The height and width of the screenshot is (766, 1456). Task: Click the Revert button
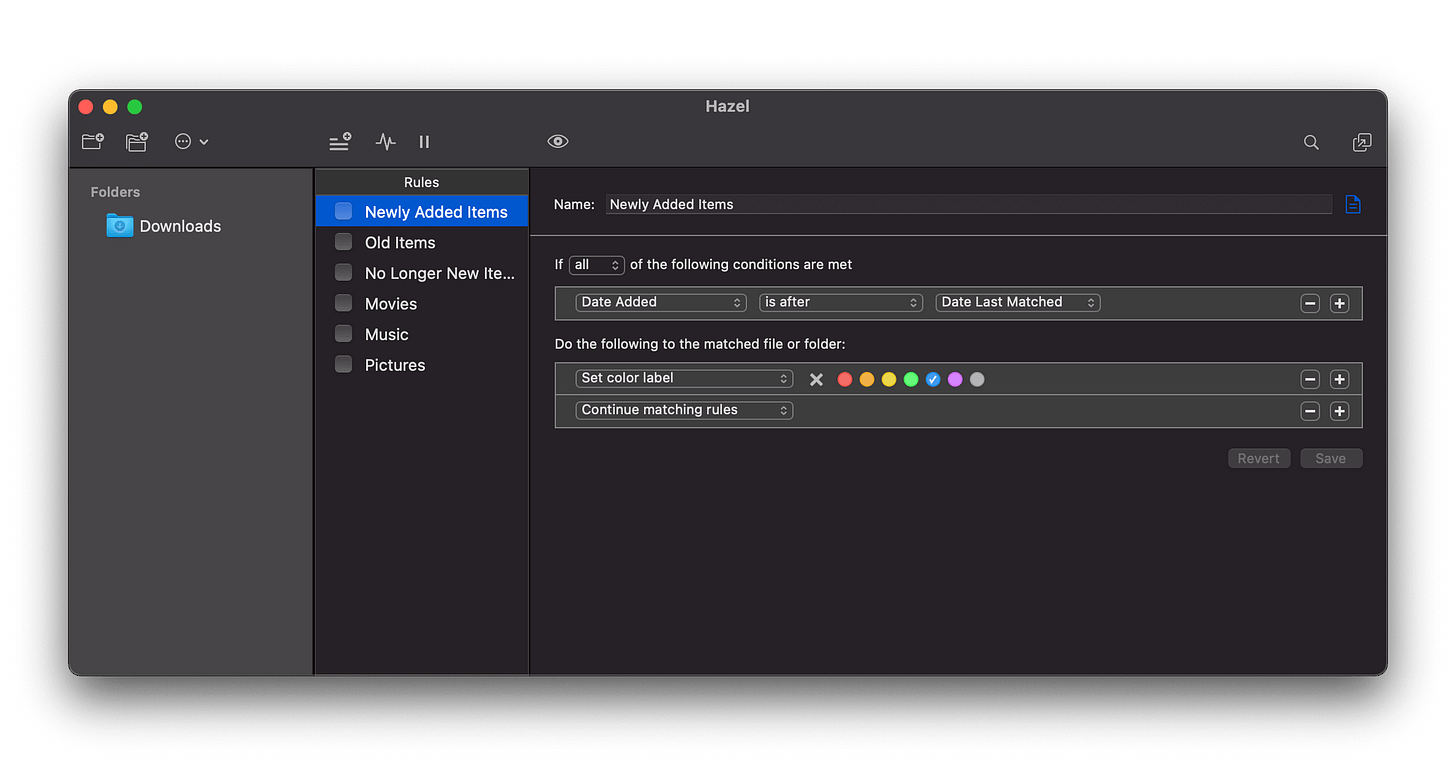pyautogui.click(x=1258, y=458)
